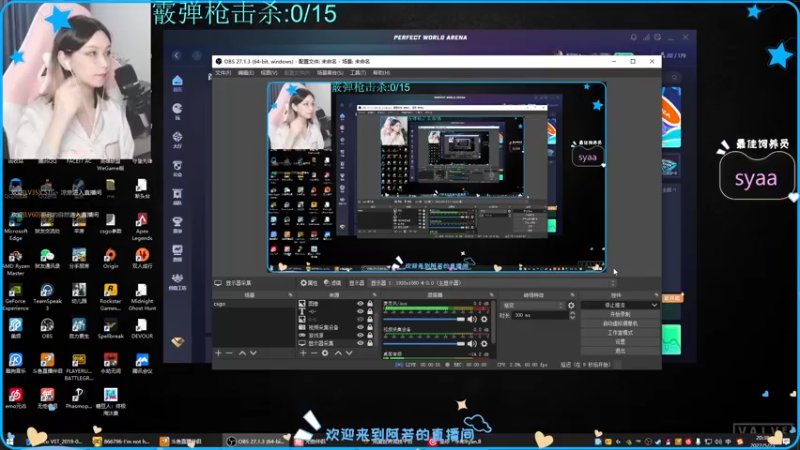The height and width of the screenshot is (450, 800).
Task: Open the 场景集合(S) menu in OBS
Action: [330, 73]
